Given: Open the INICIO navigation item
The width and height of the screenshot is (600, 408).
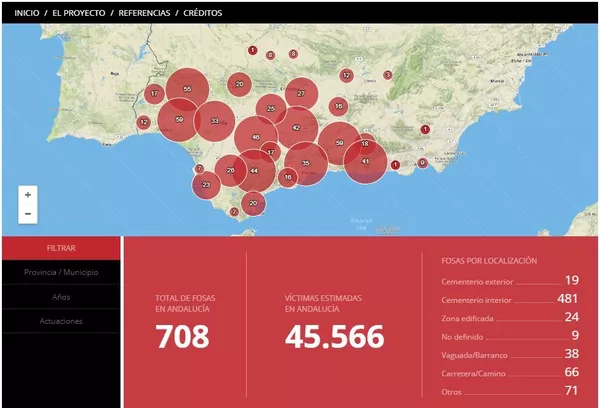Looking at the screenshot, I should click(x=27, y=13).
